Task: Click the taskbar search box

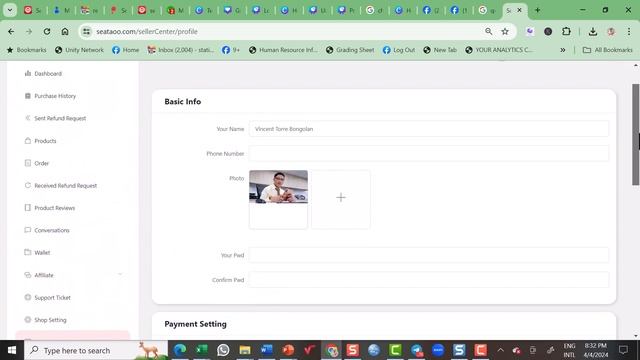Action: point(96,350)
